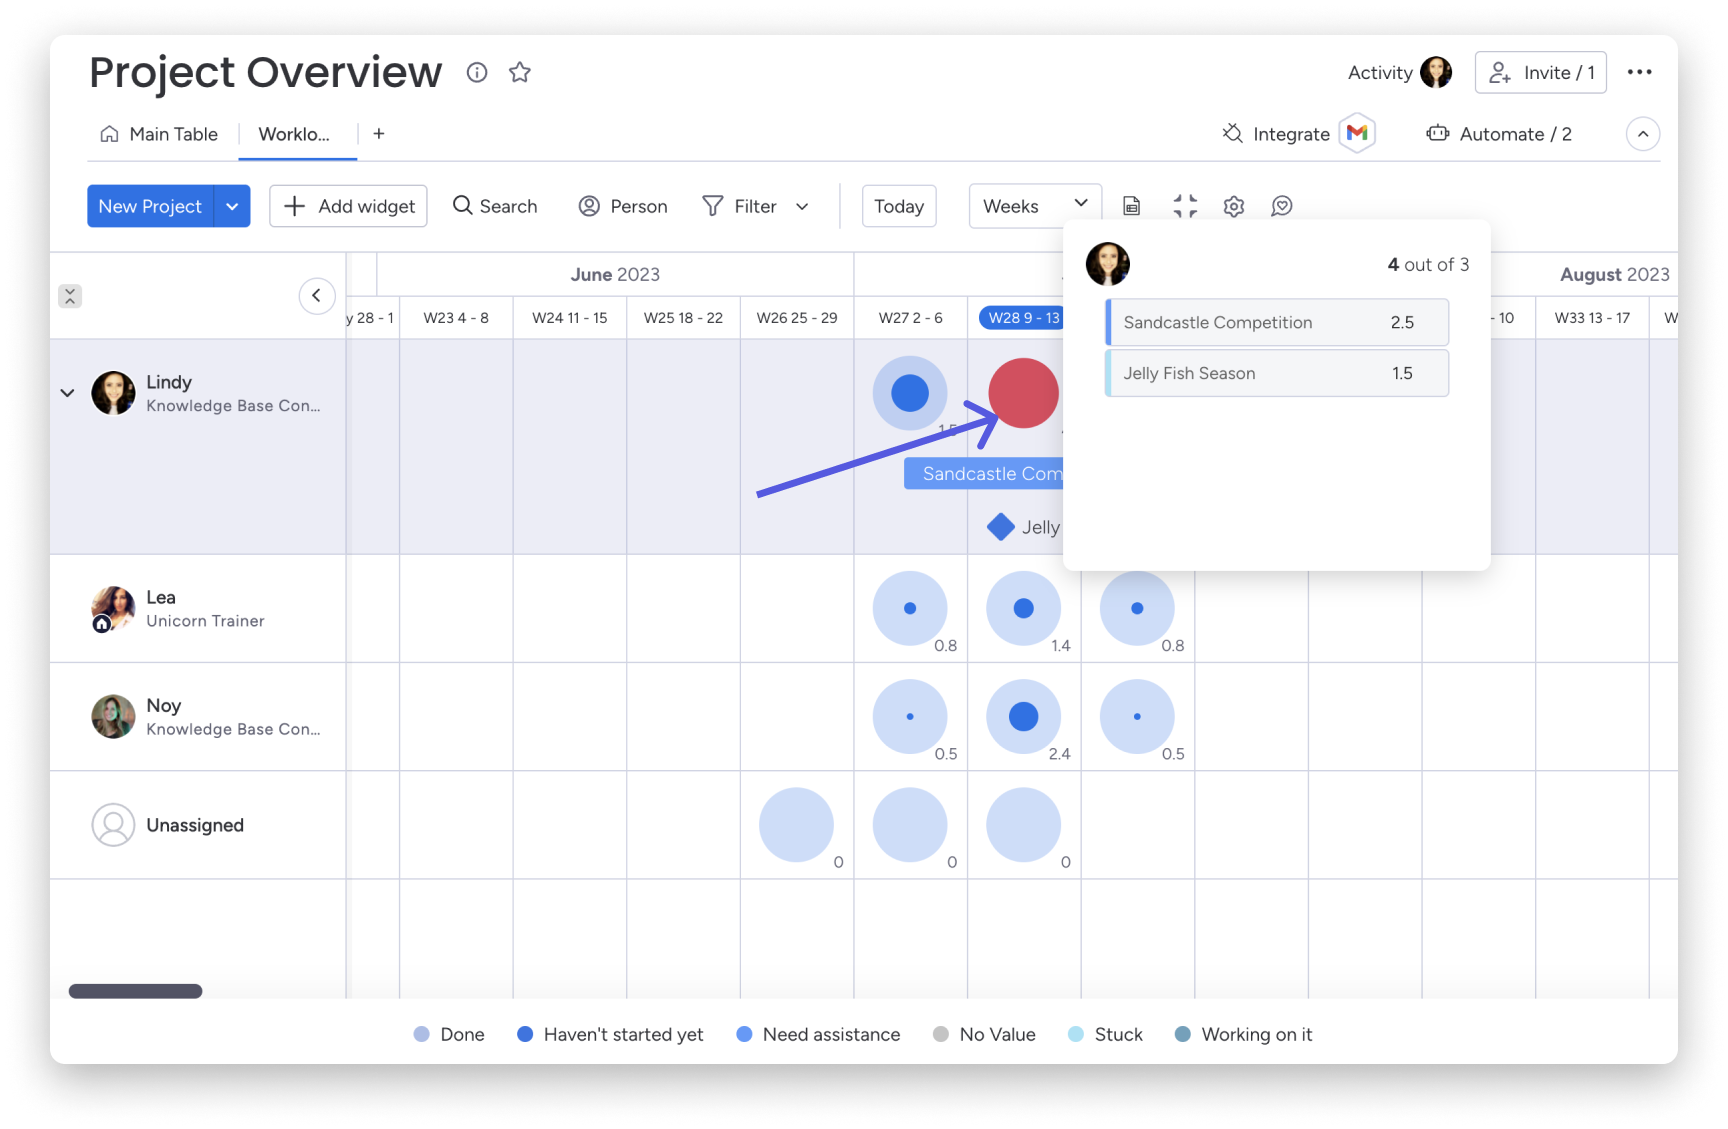Click the info icon beside Project Overview

(477, 72)
